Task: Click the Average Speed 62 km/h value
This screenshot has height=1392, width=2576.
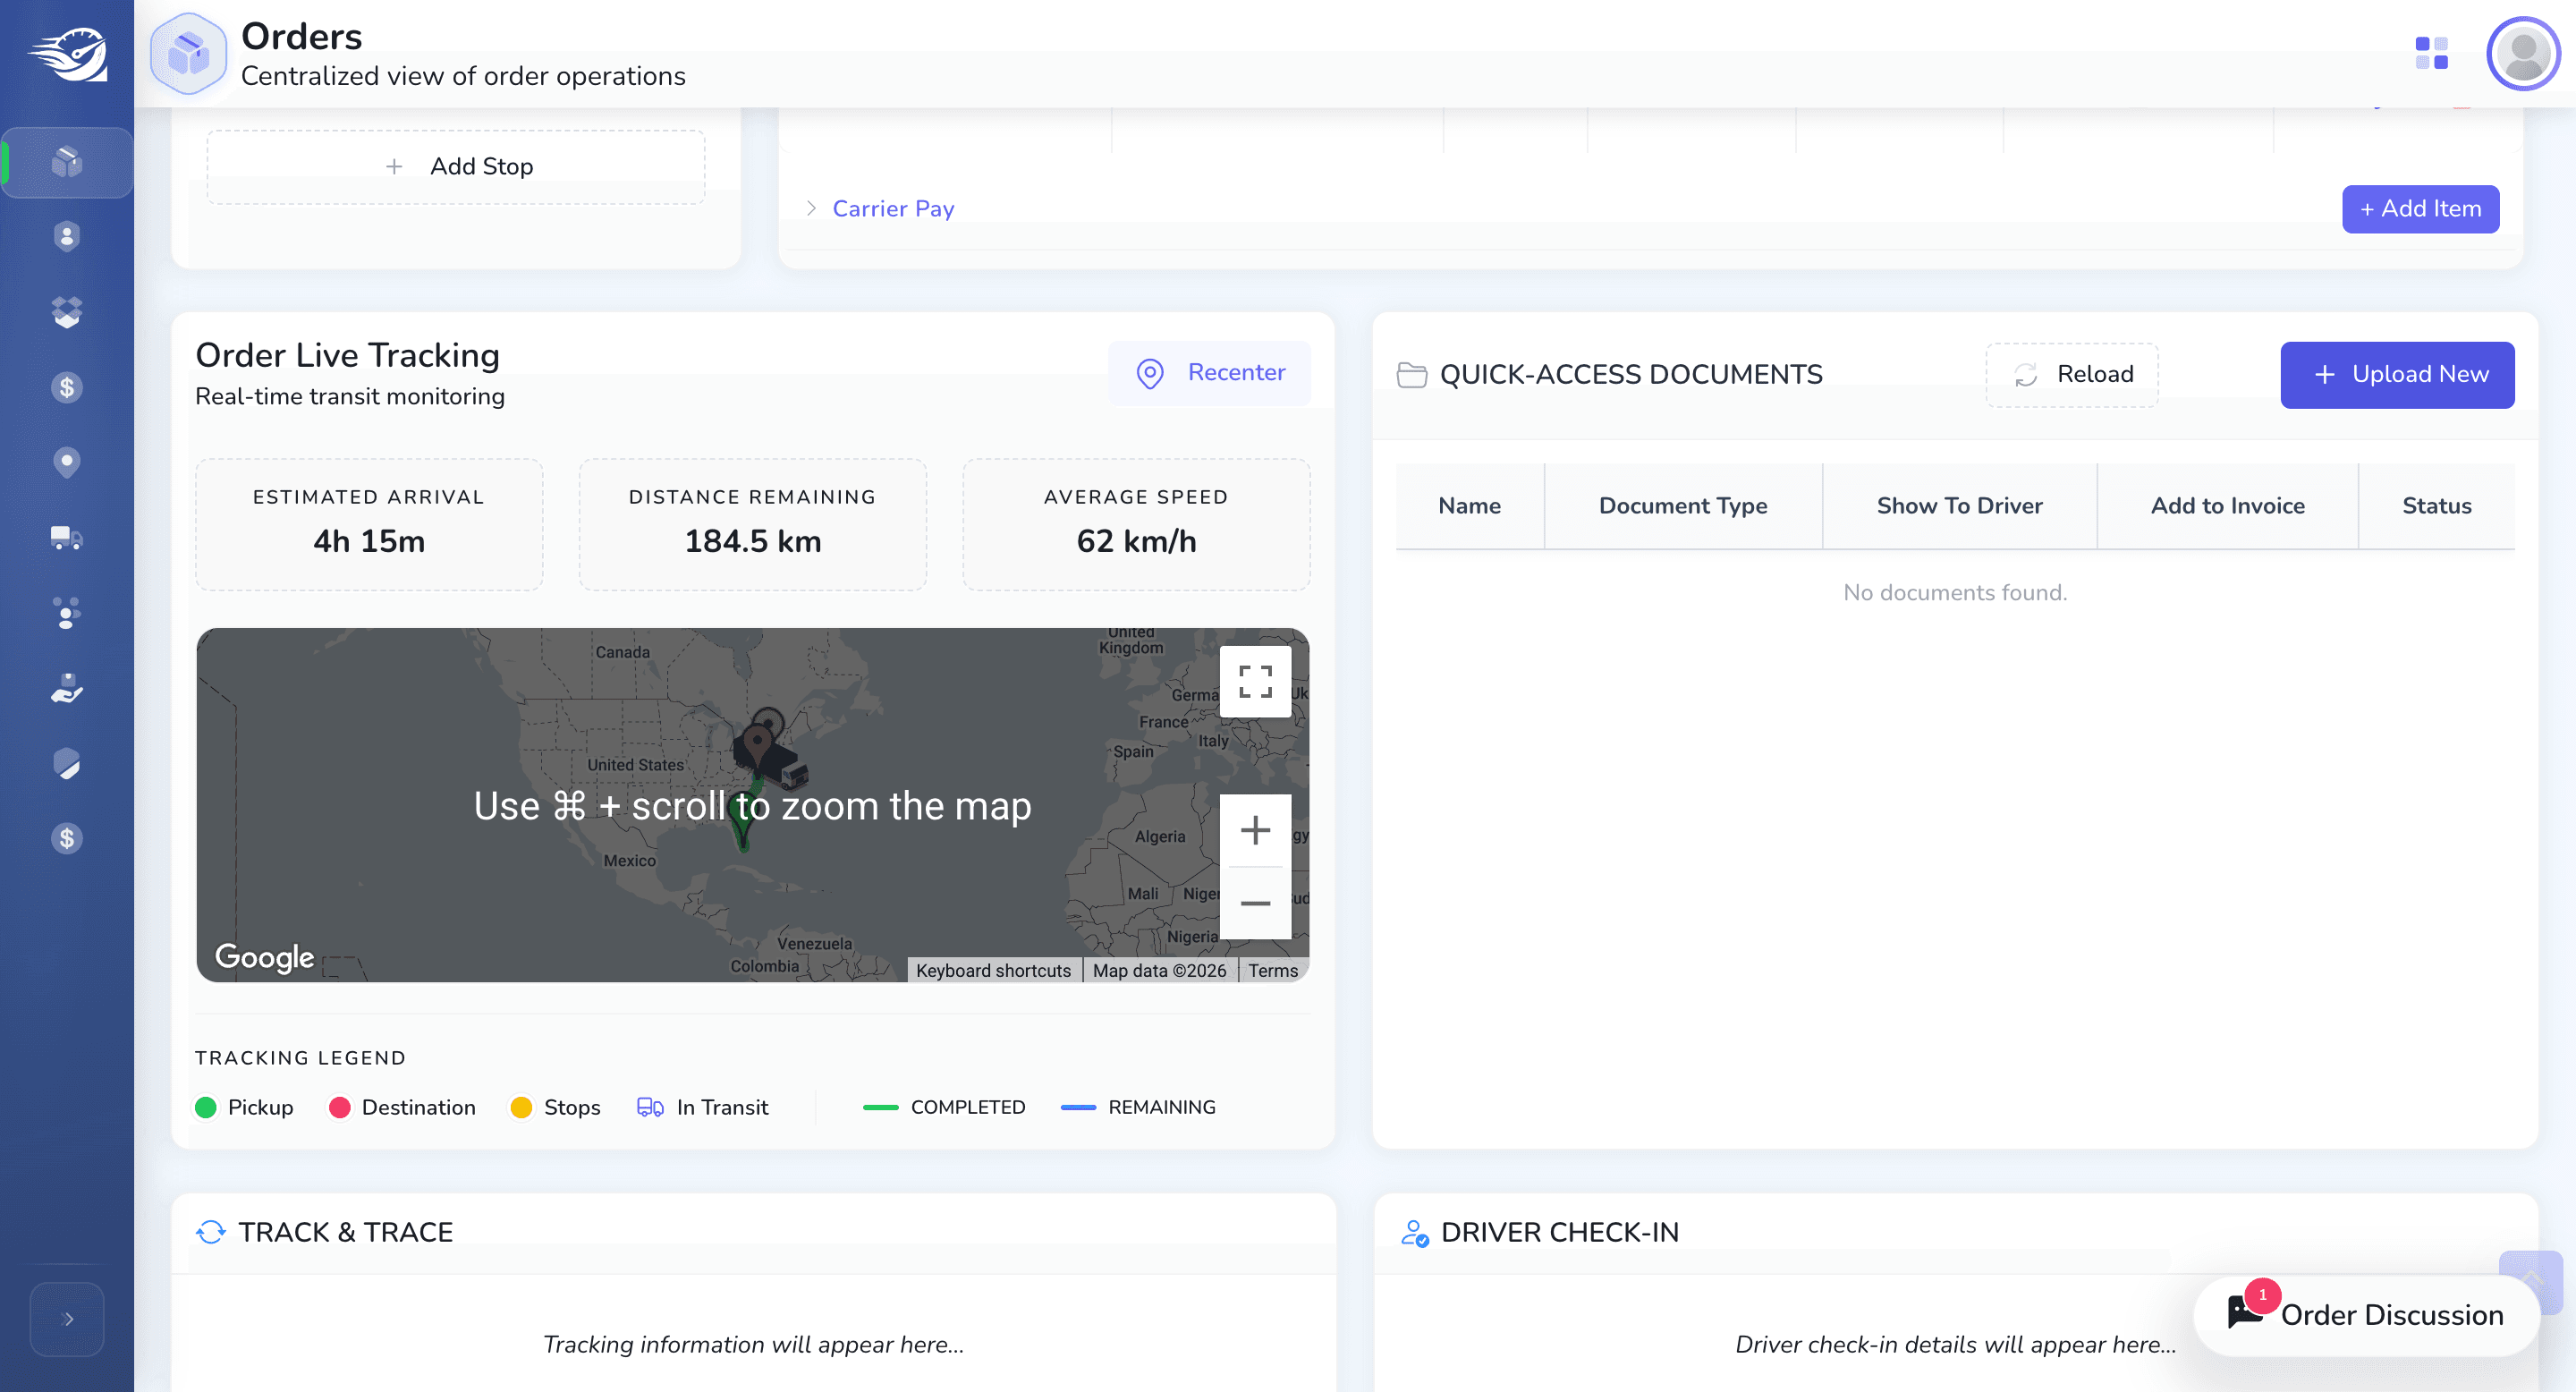Action: click(1136, 541)
